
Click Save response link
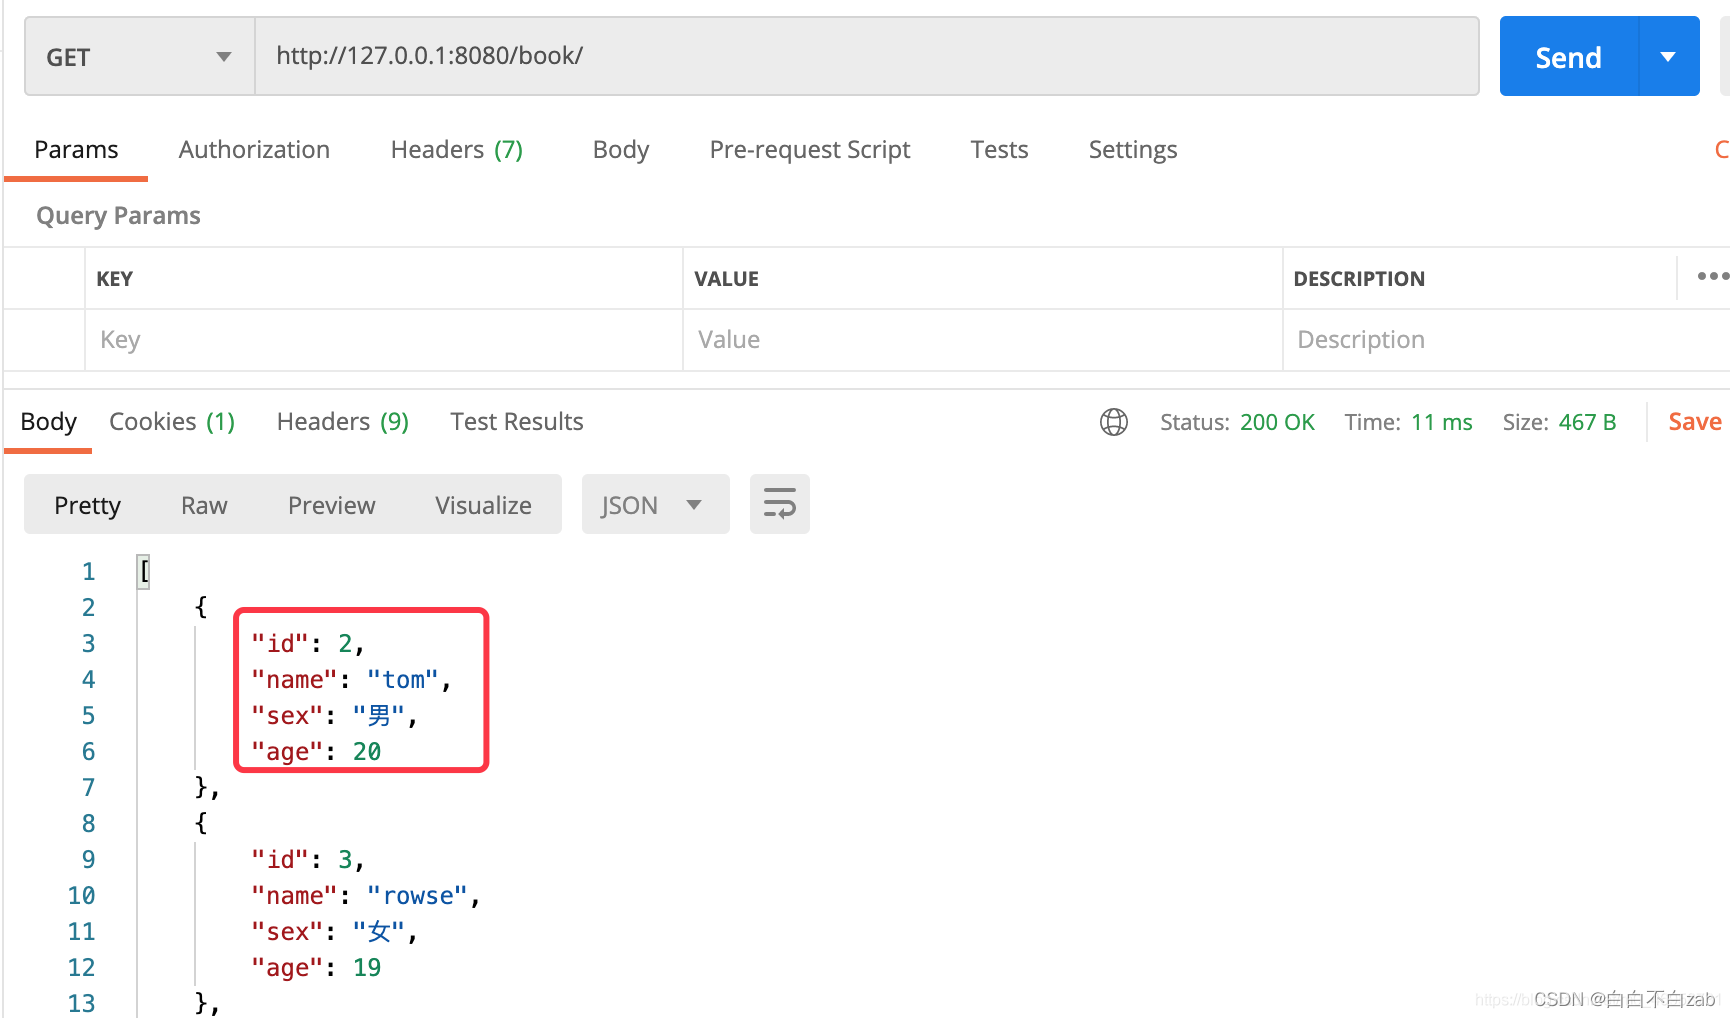pyautogui.click(x=1695, y=422)
